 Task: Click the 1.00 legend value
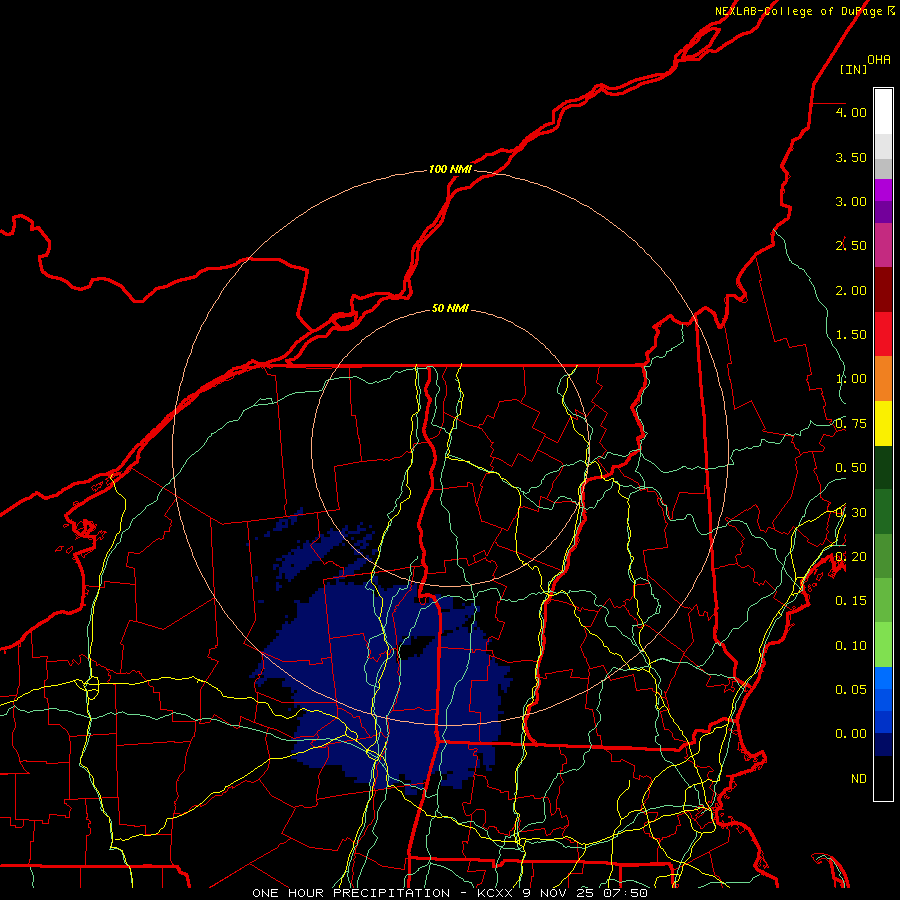click(x=851, y=379)
